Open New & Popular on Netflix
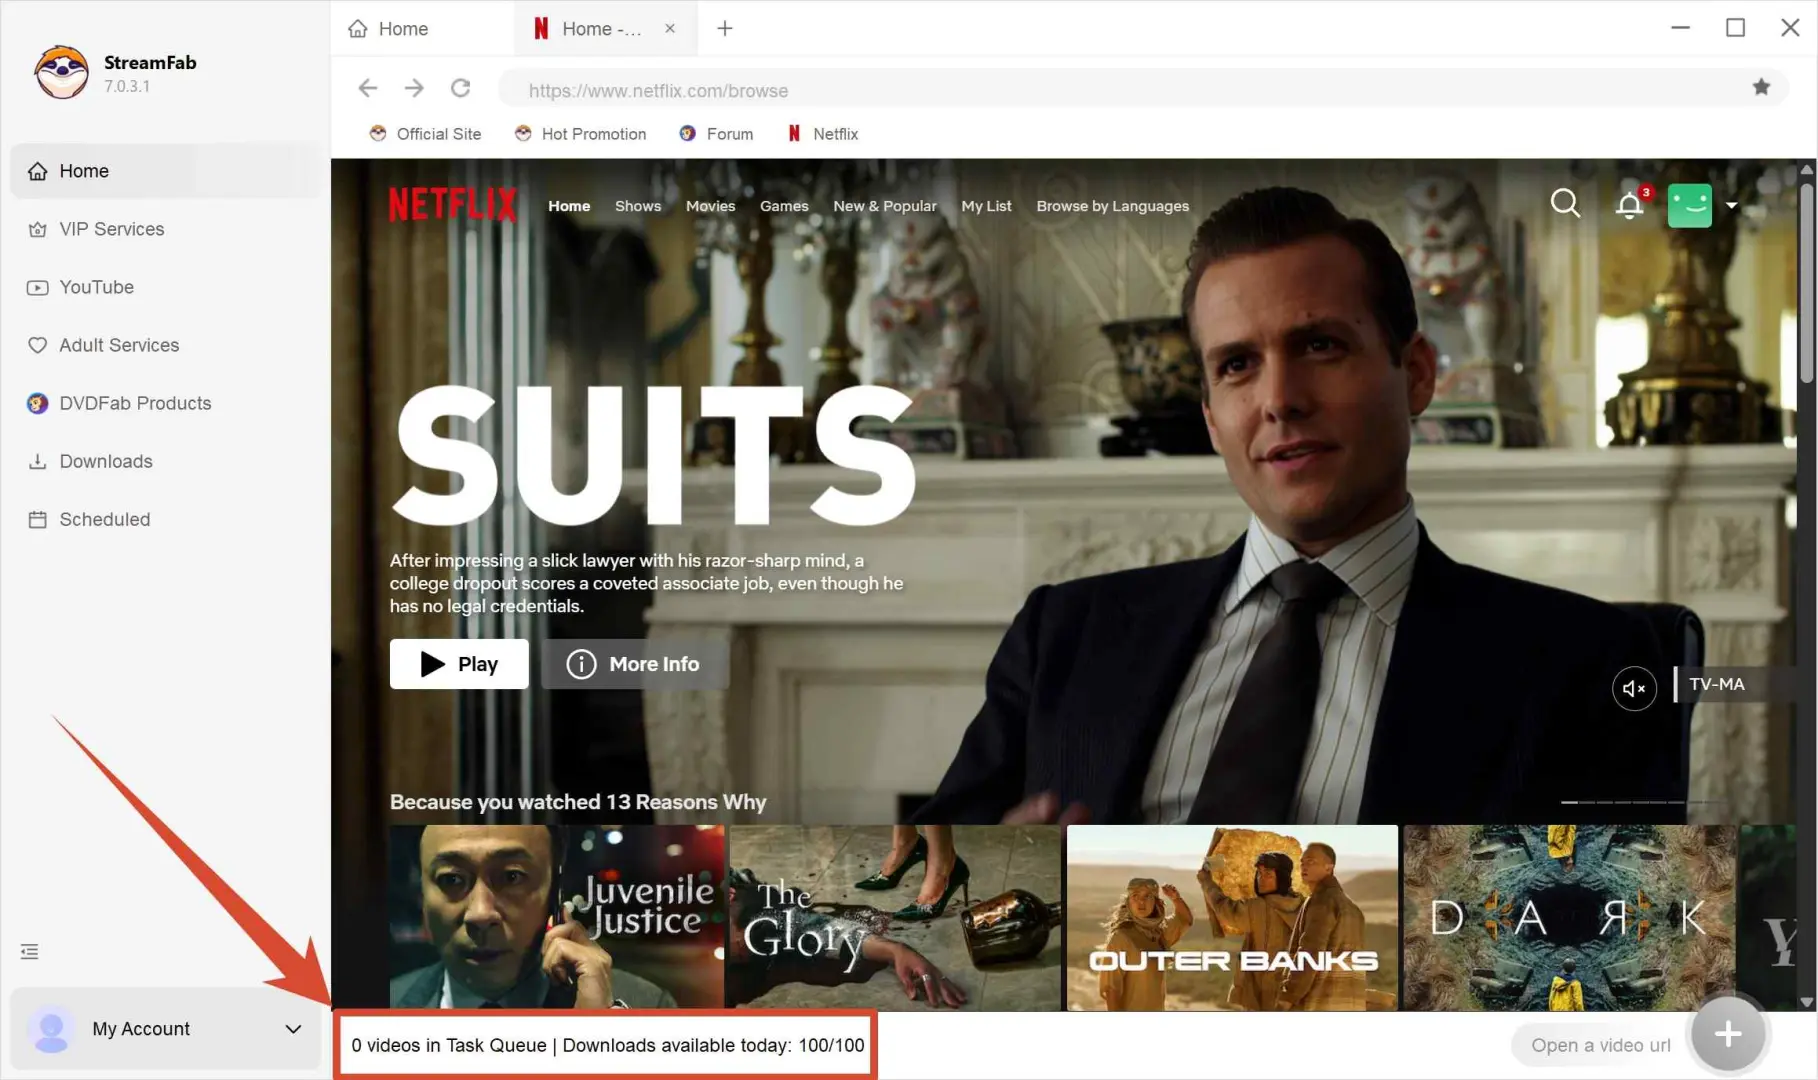Screen dimensions: 1818x1080 [885, 206]
